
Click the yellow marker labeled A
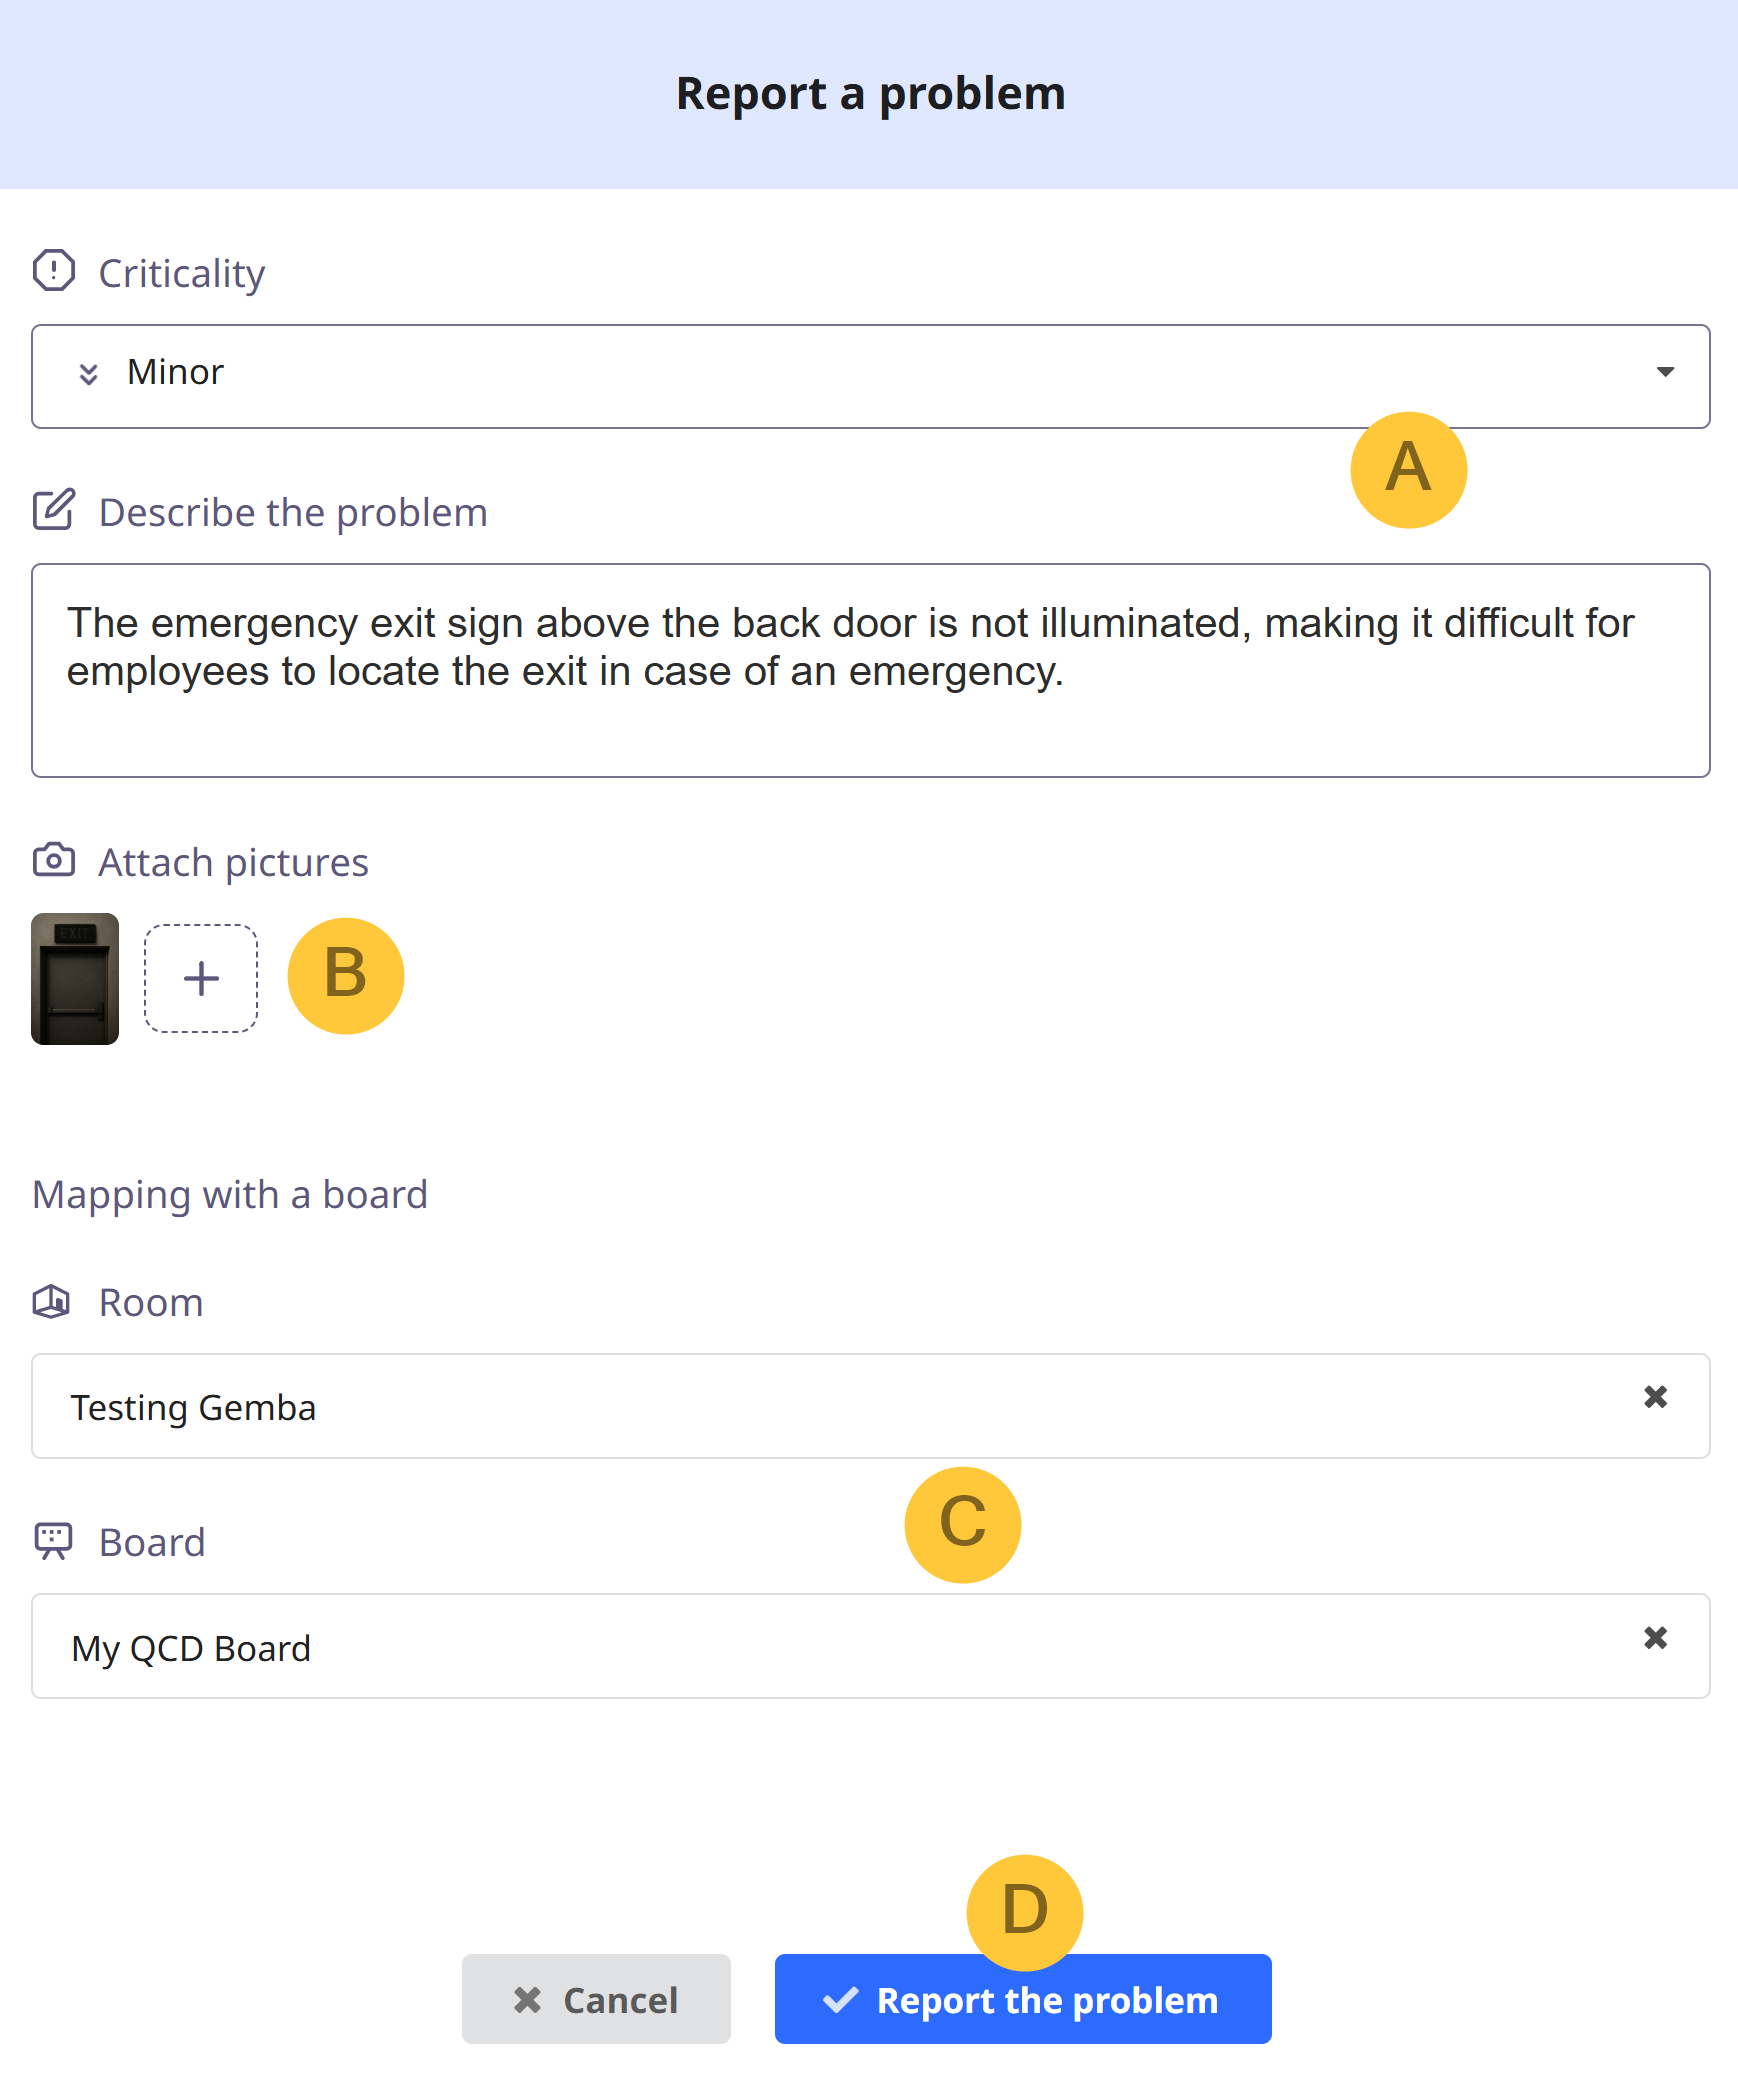click(x=1408, y=470)
